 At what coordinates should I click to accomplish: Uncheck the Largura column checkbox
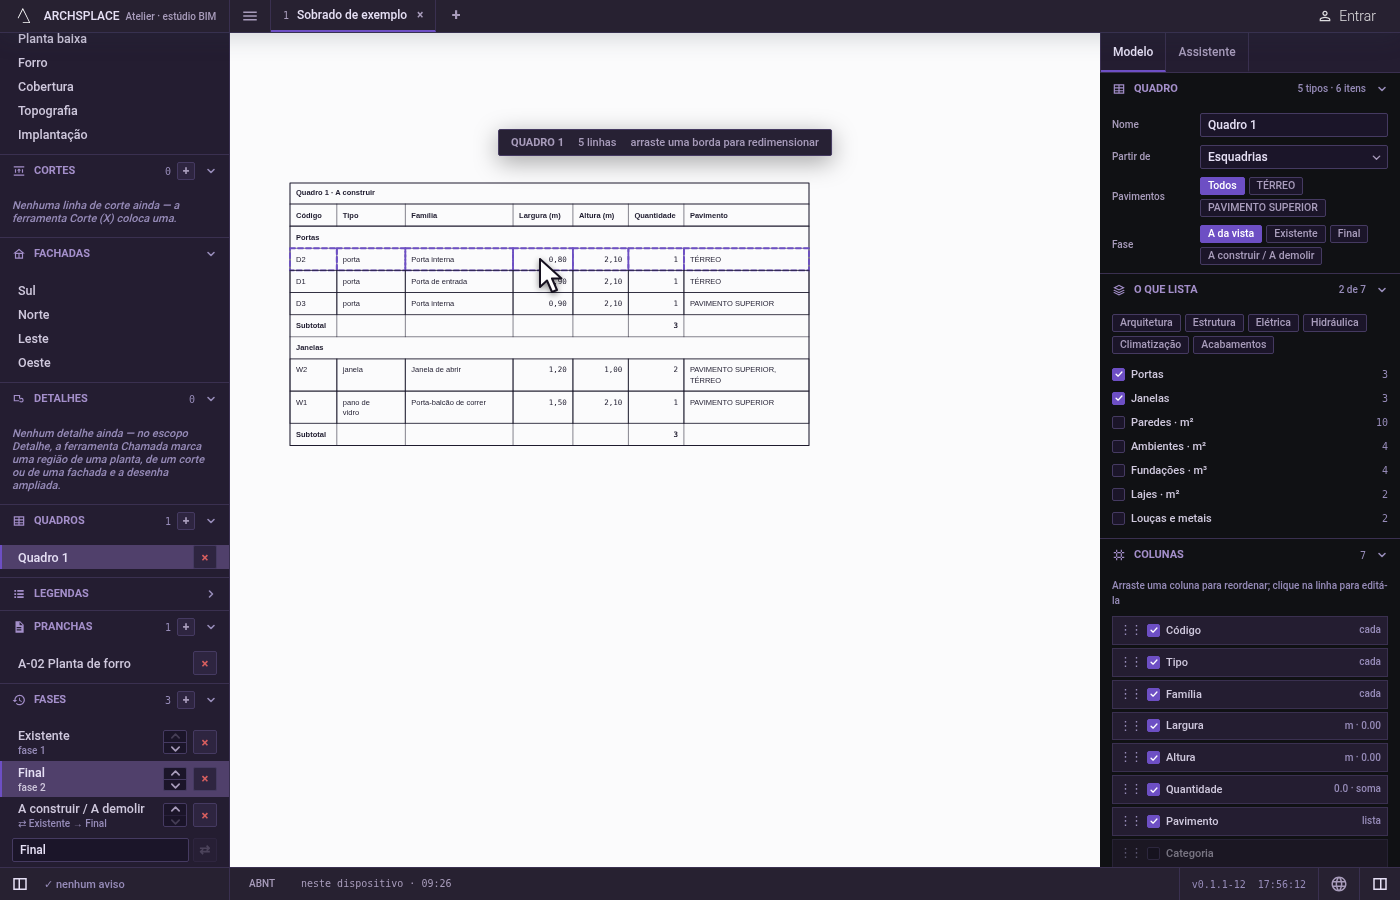tap(1154, 726)
